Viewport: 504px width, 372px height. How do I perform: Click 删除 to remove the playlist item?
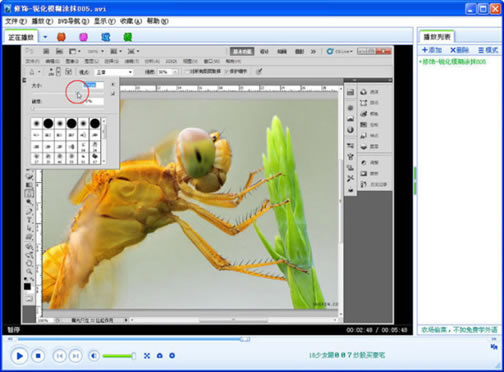[x=460, y=50]
